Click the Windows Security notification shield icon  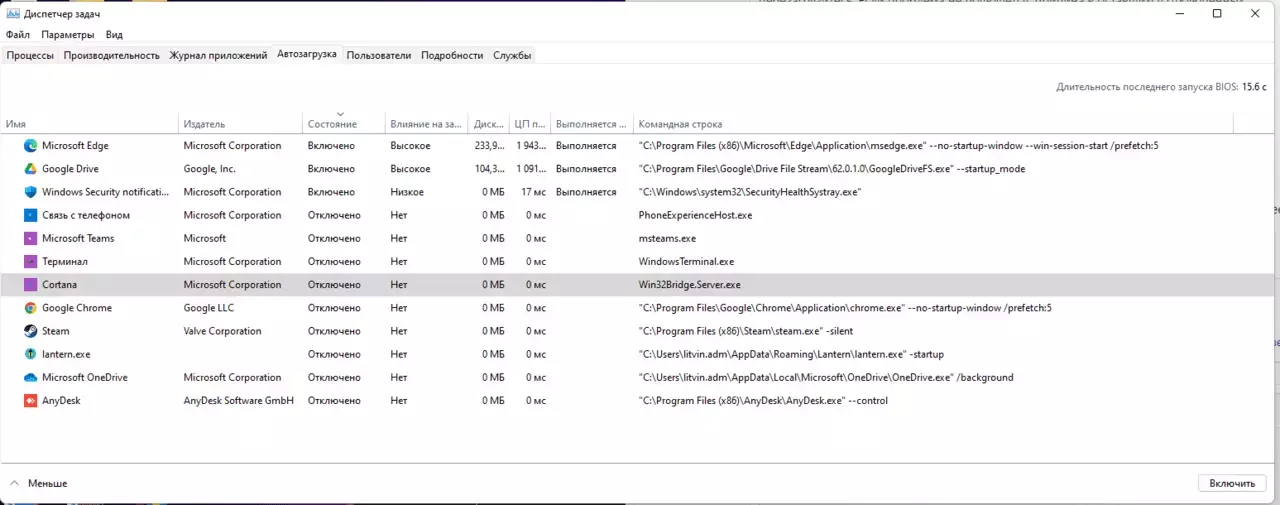click(x=31, y=192)
